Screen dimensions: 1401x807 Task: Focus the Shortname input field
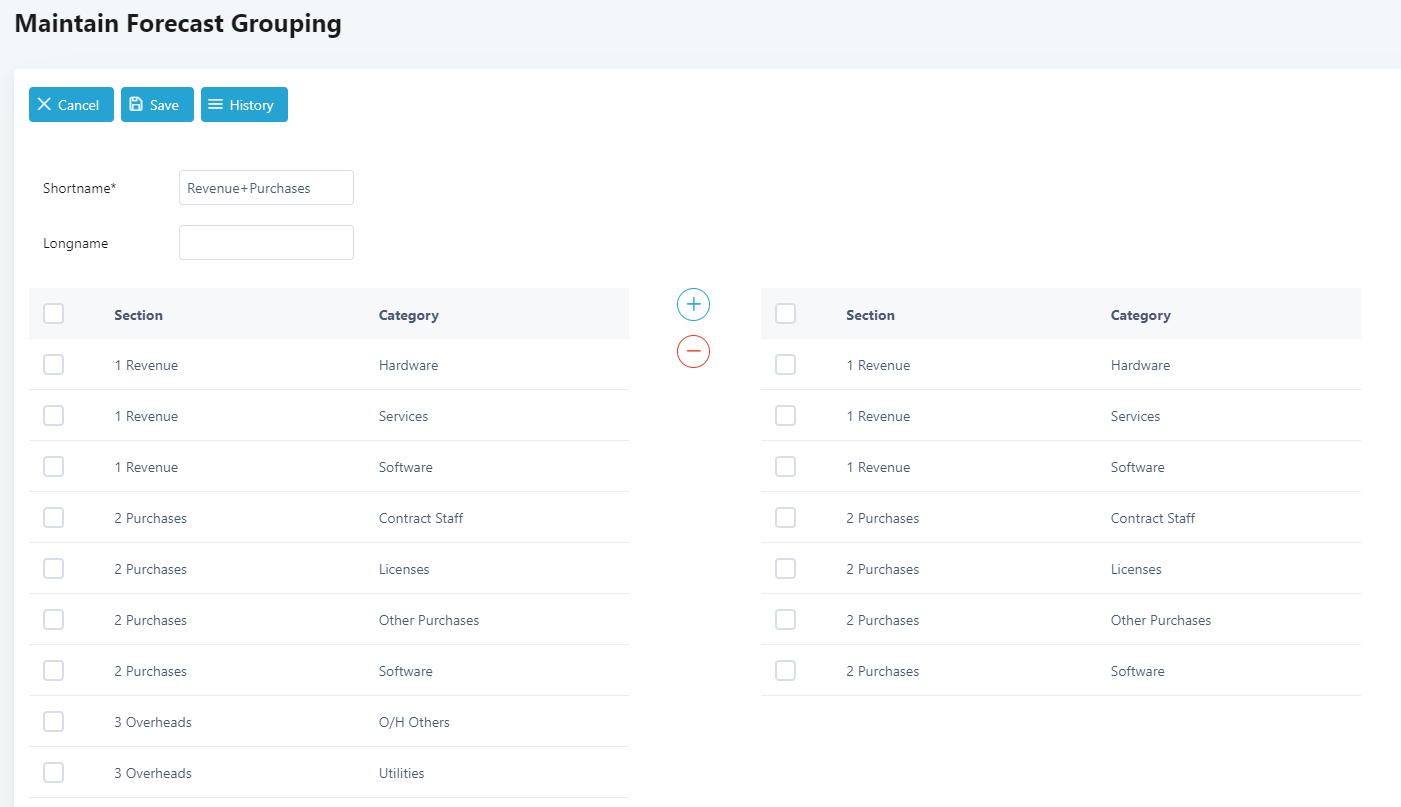click(266, 188)
